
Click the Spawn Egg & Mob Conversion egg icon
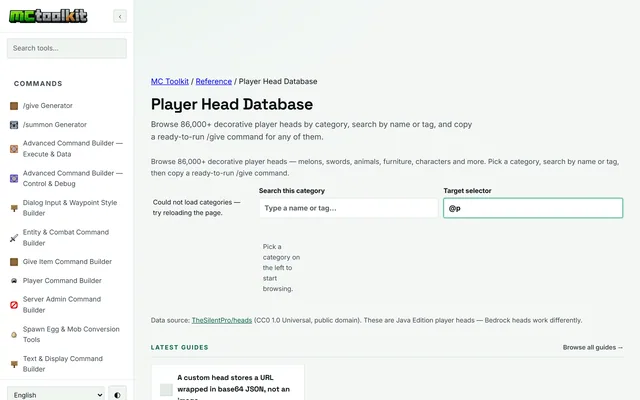point(14,334)
